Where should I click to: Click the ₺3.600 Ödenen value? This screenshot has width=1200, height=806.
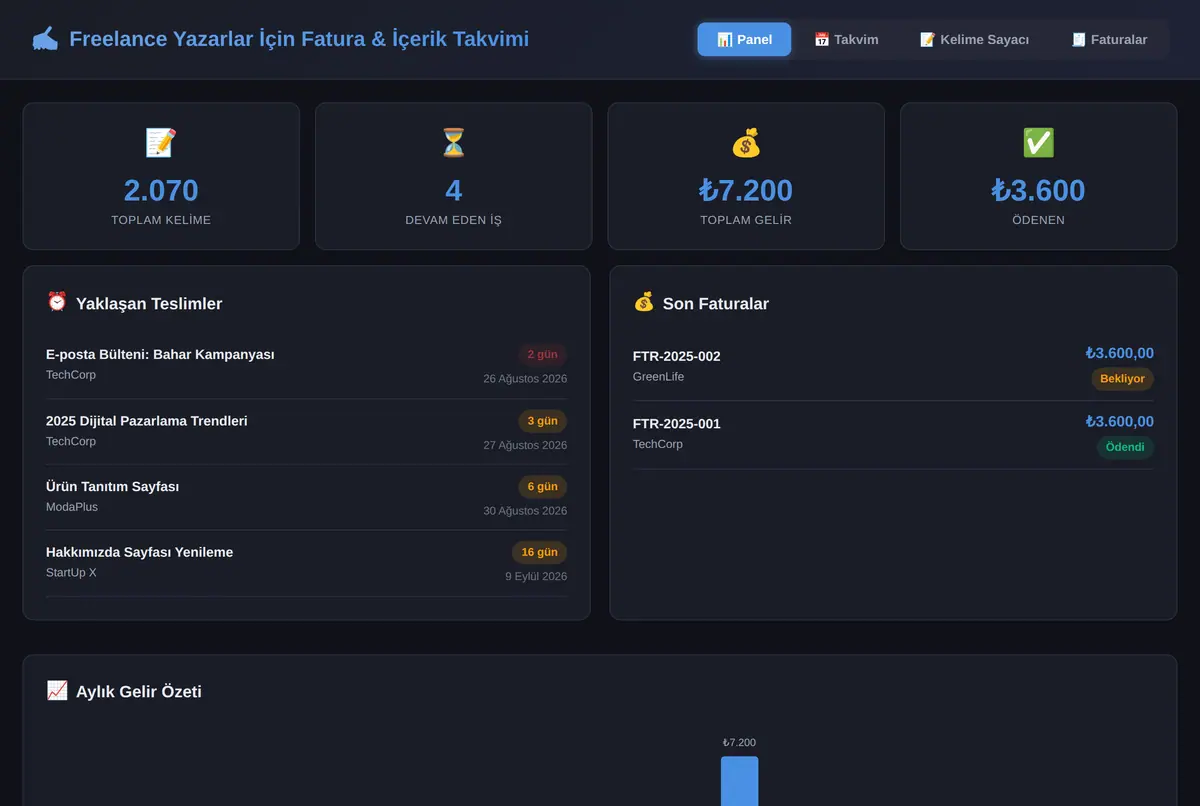1038,190
